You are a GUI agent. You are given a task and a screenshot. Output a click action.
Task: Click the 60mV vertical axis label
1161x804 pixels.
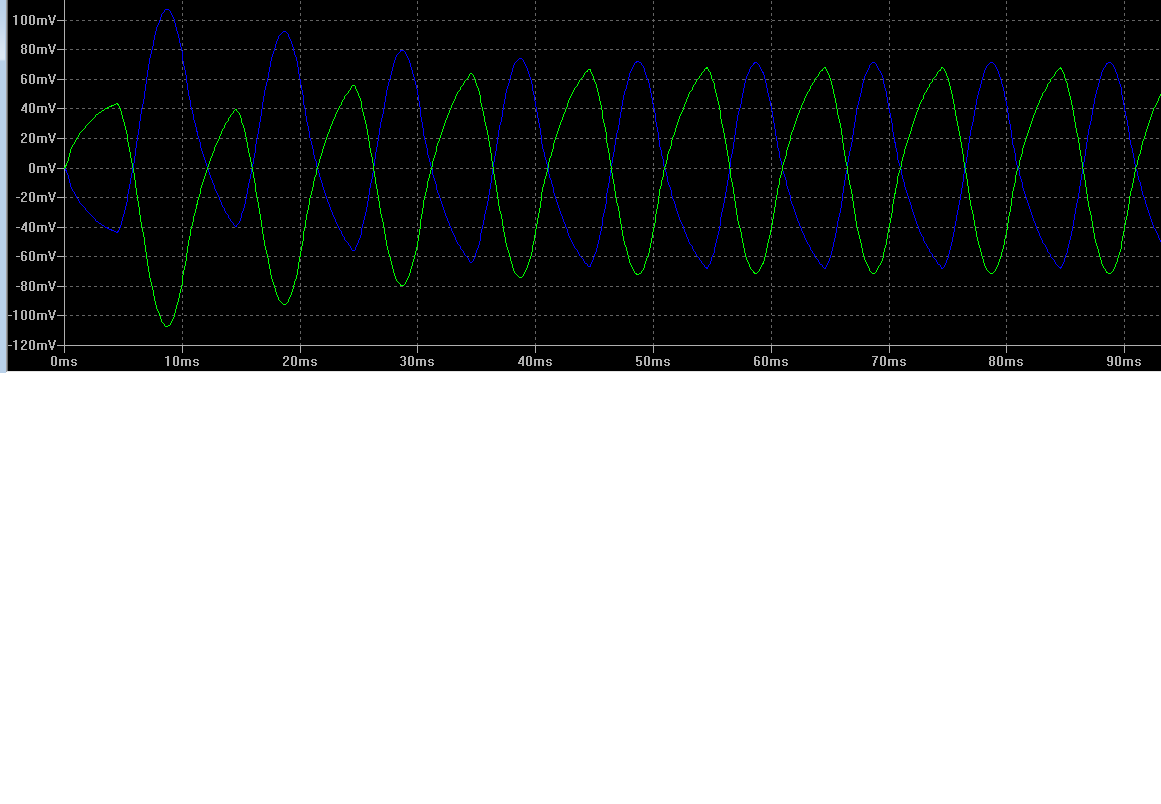pyautogui.click(x=38, y=79)
